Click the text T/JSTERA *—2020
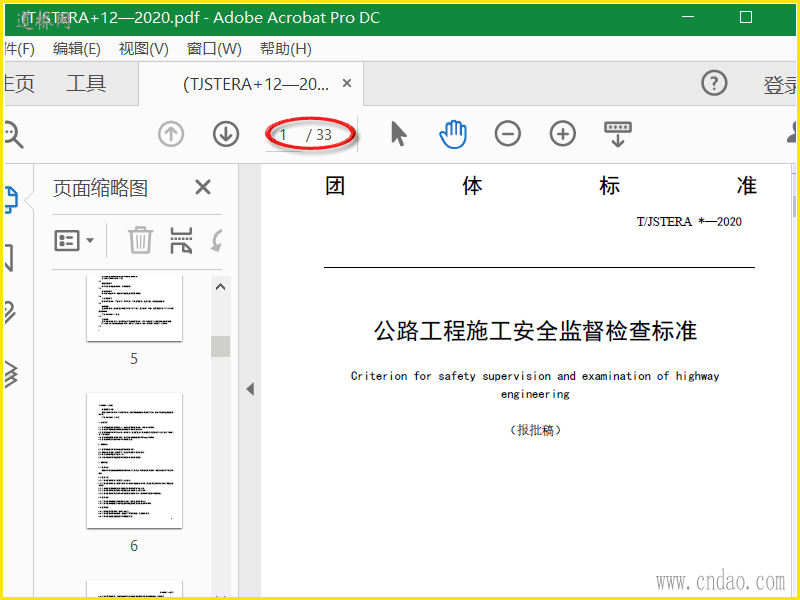This screenshot has height=600, width=800. pyautogui.click(x=689, y=221)
